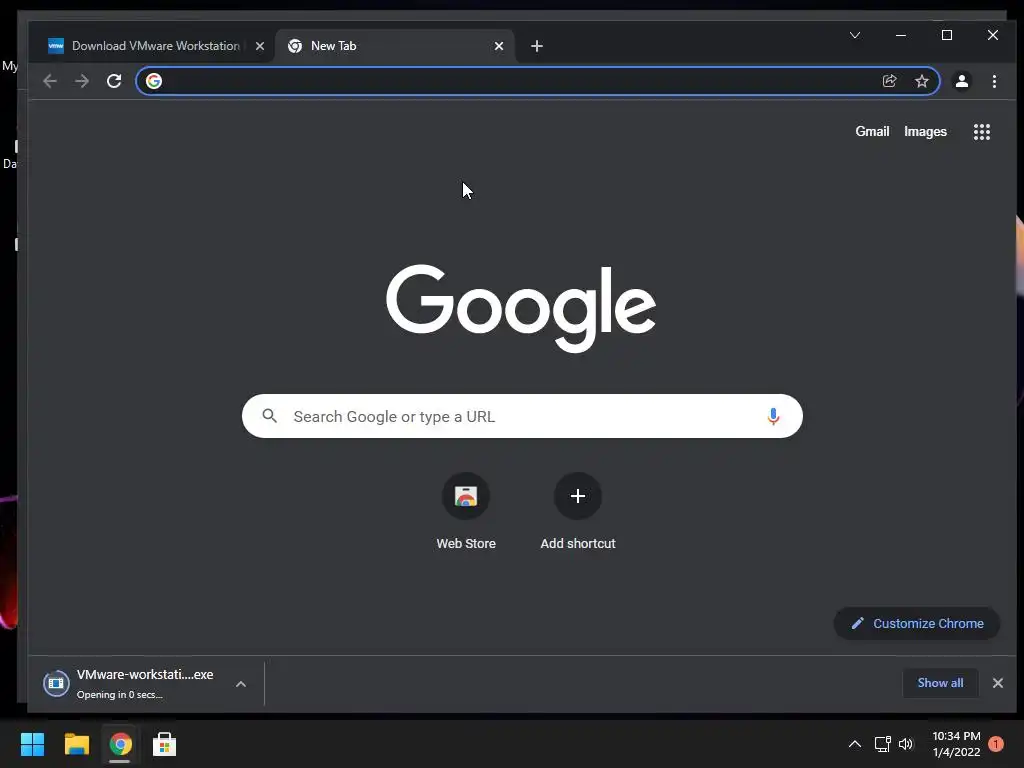Open the Google apps grid

982,132
